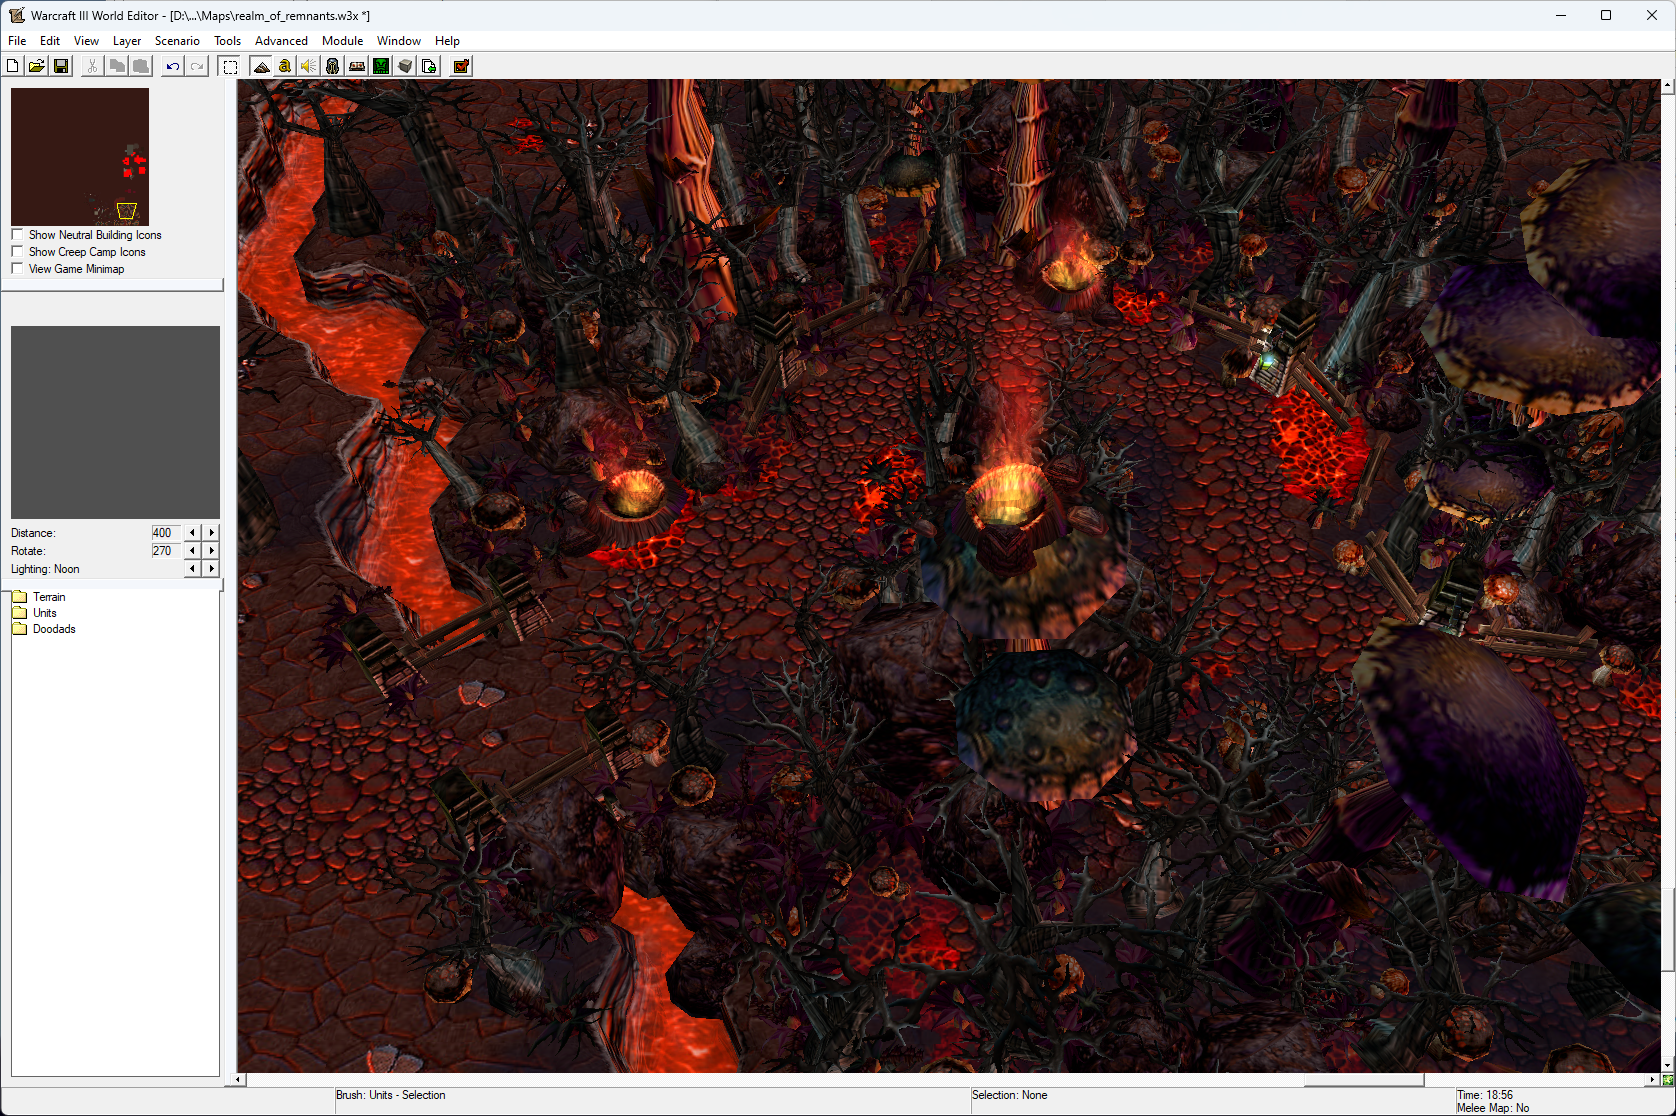This screenshot has width=1676, height=1116.
Task: Open the View menu
Action: pyautogui.click(x=86, y=41)
